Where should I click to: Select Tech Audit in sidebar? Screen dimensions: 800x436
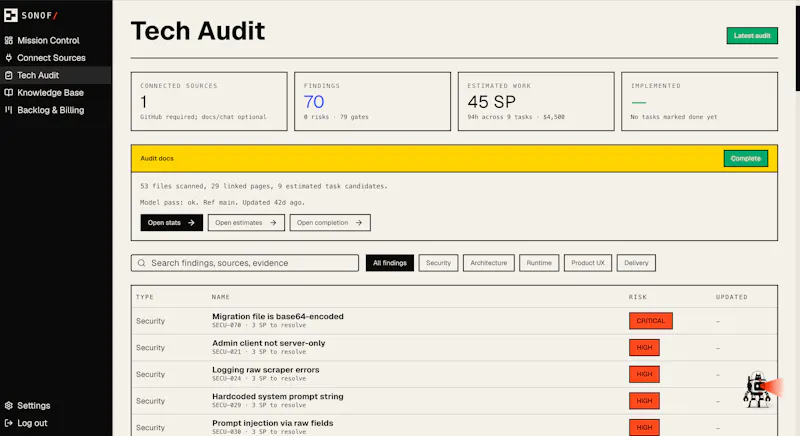tap(56, 75)
